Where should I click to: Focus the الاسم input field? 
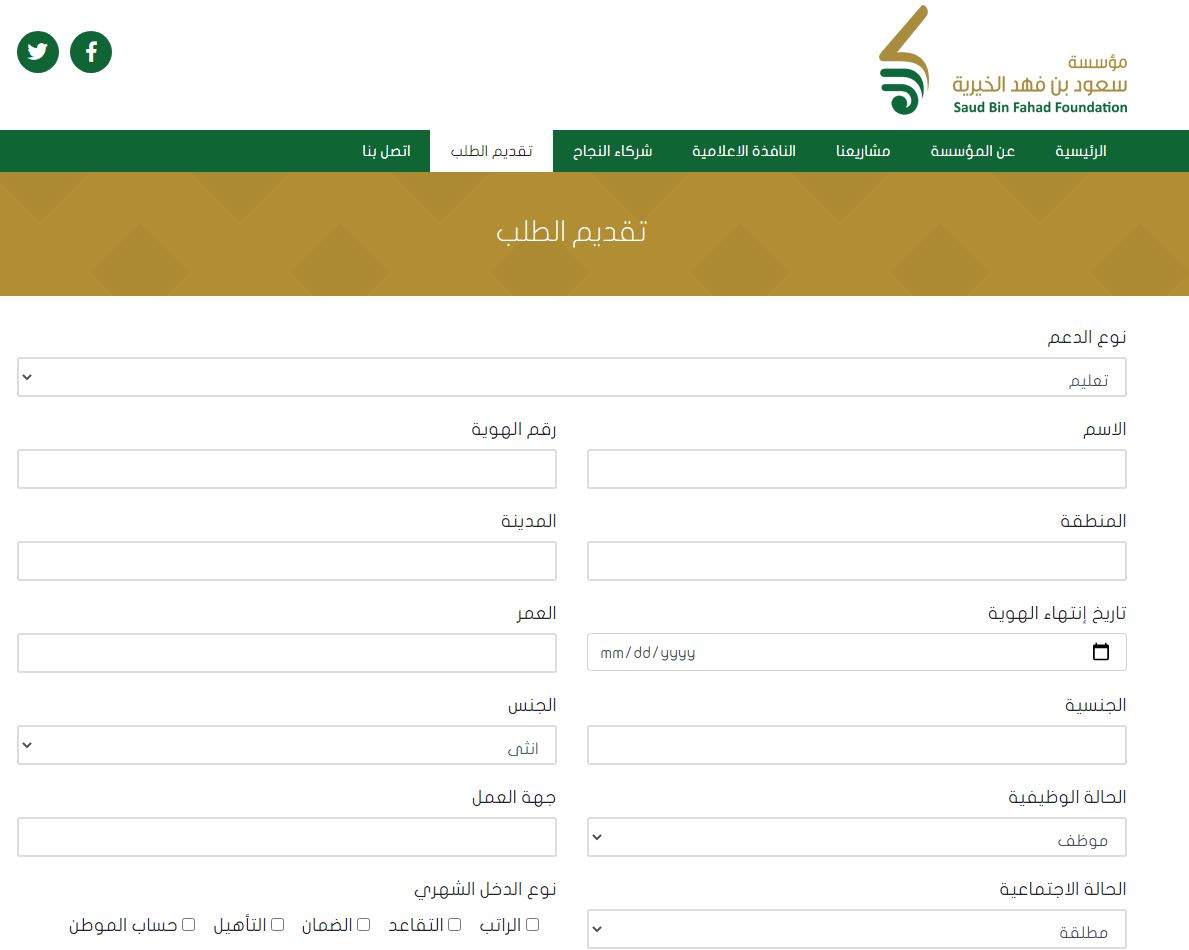(857, 469)
